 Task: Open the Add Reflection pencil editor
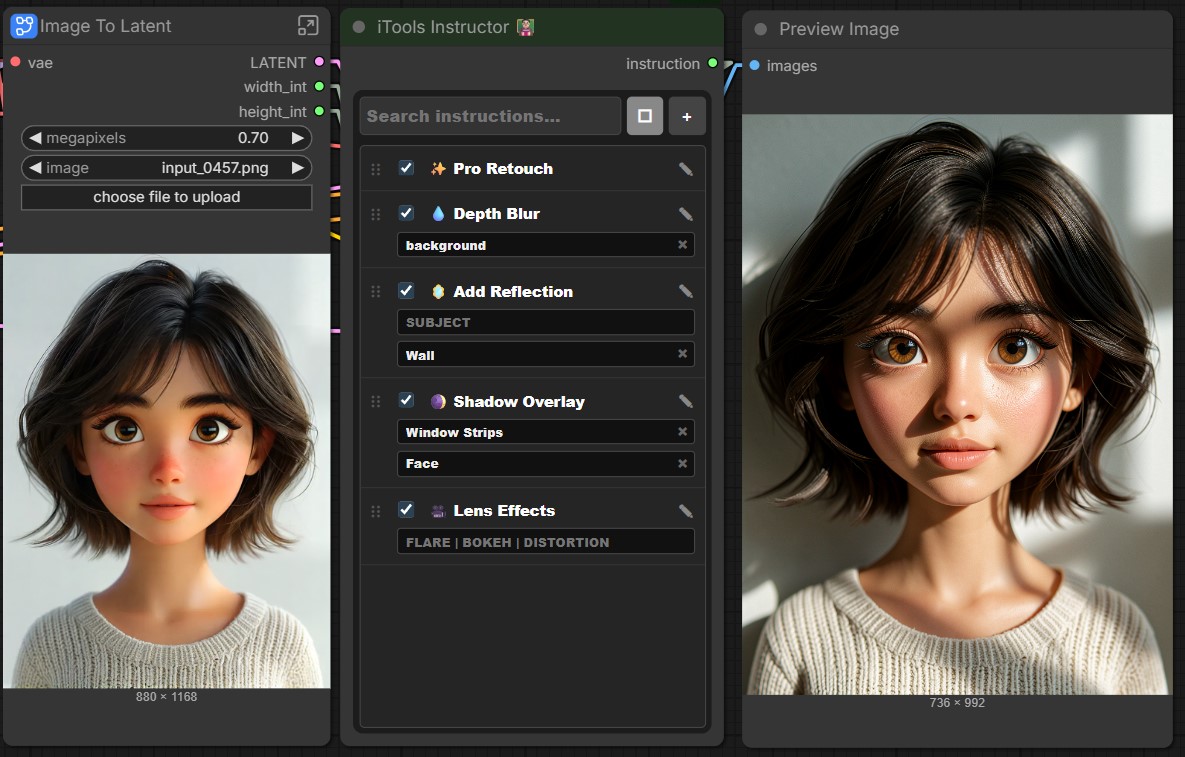(x=685, y=292)
